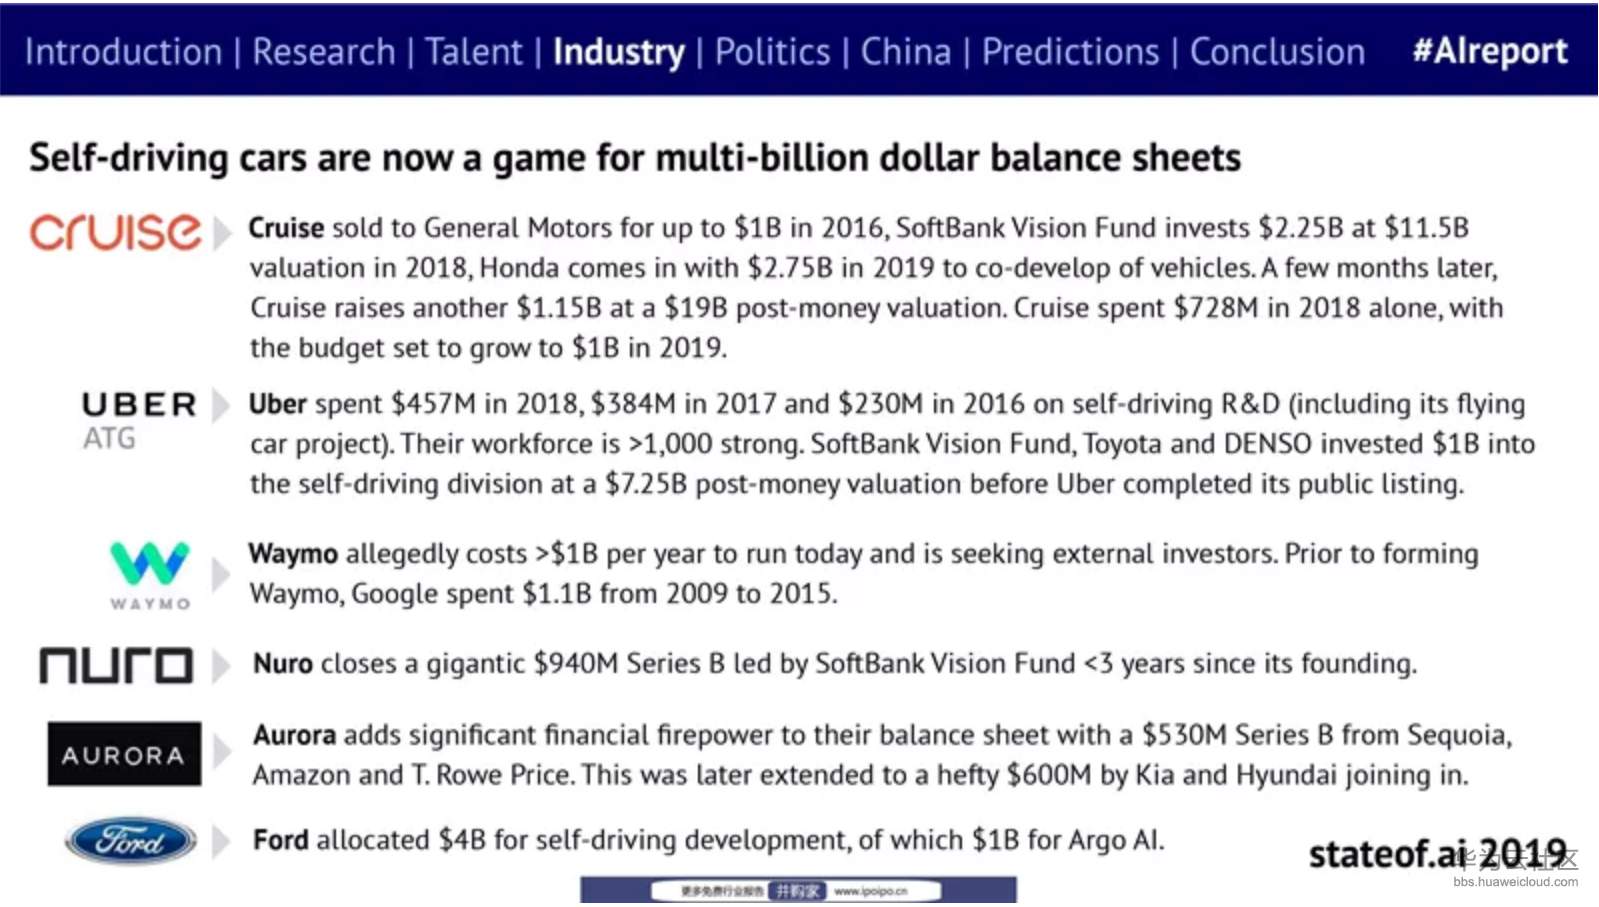The height and width of the screenshot is (907, 1599).
Task: Click the arrow beside the Ford logo
Action: (x=221, y=841)
